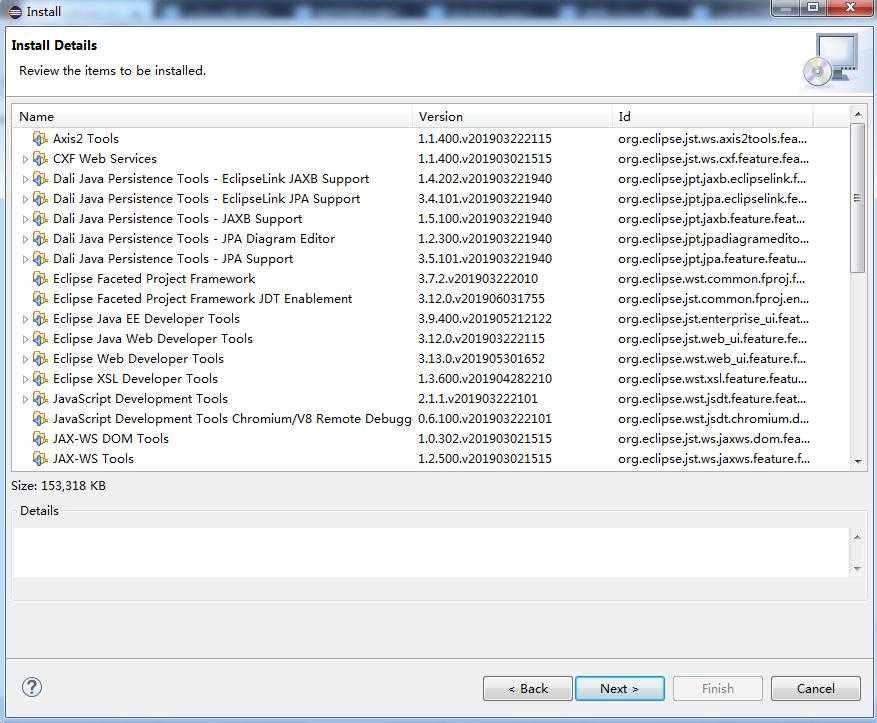Expand Eclipse Java Web Developer Tools node
Screen dimensions: 877x723
(25, 339)
